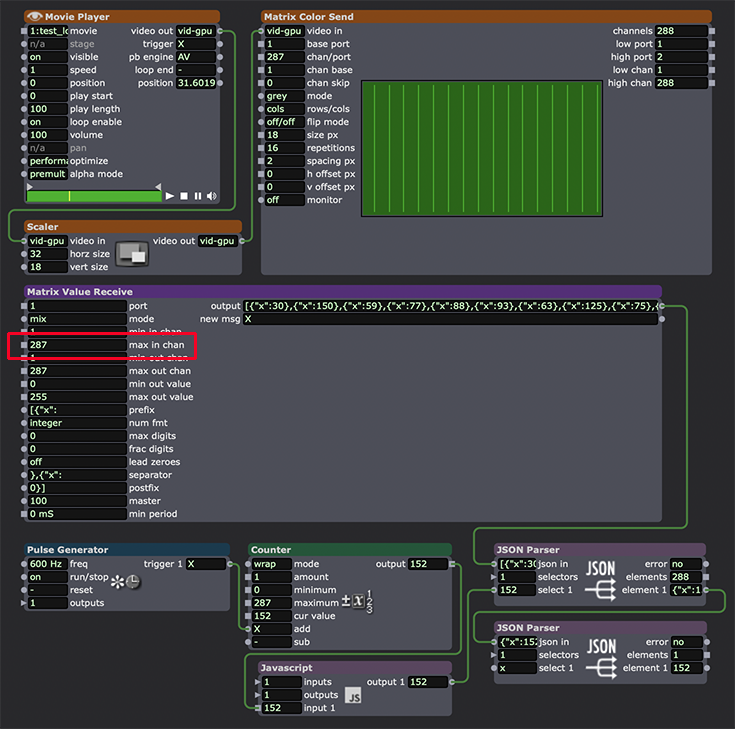Image resolution: width=735 pixels, height=729 pixels.
Task: Stop the Movie Player playback
Action: click(x=184, y=196)
